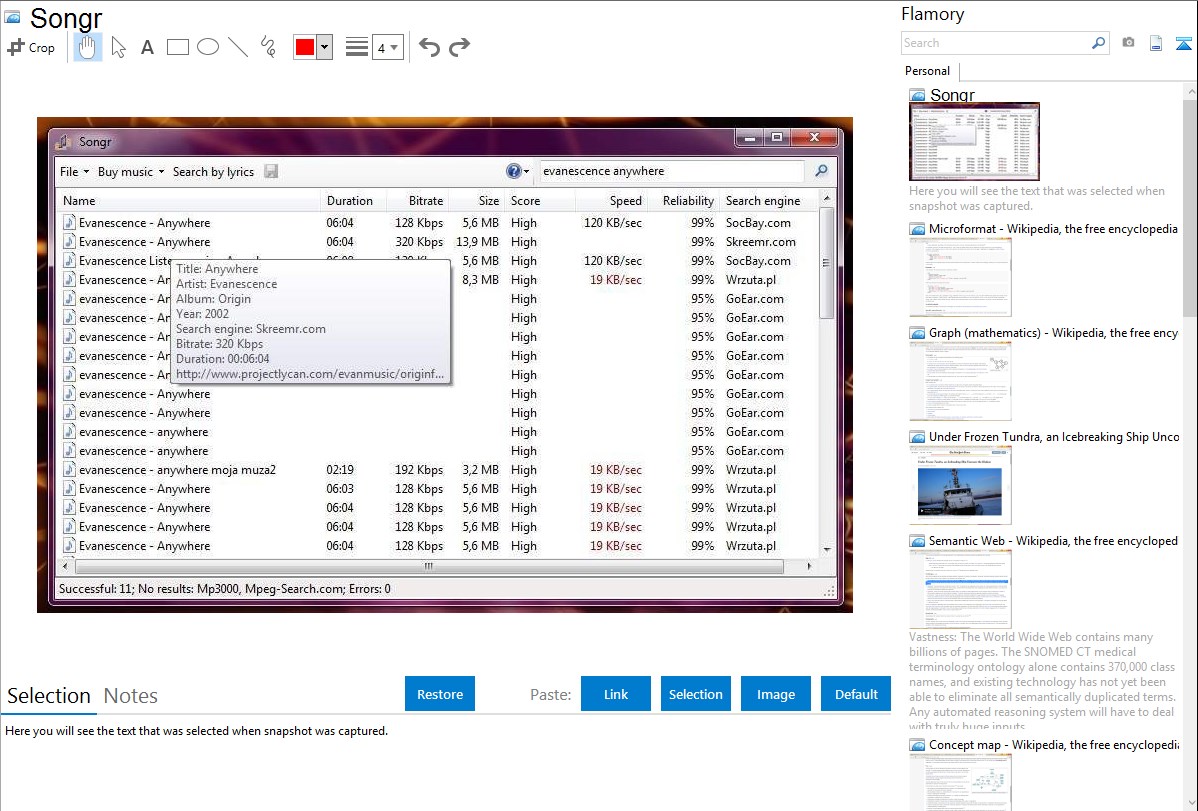Click the Flamory sidebar vertical scrollbar

[x=1190, y=206]
